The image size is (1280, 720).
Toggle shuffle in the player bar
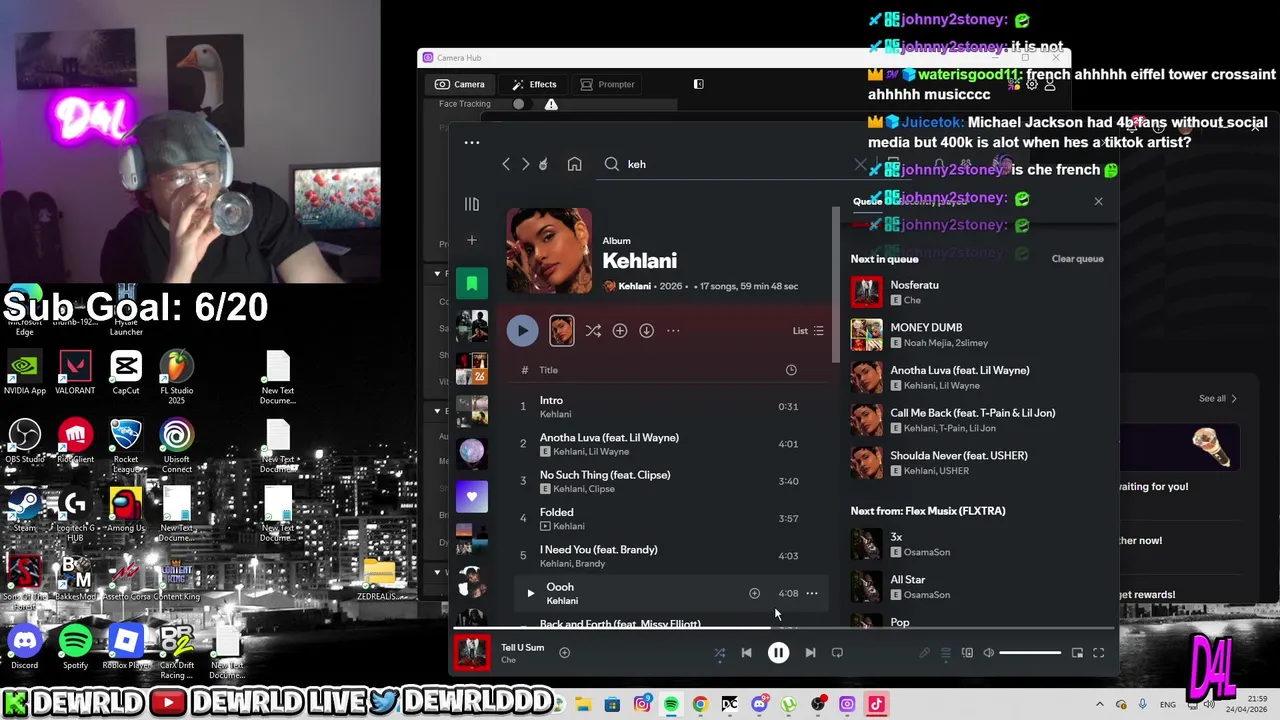point(719,653)
